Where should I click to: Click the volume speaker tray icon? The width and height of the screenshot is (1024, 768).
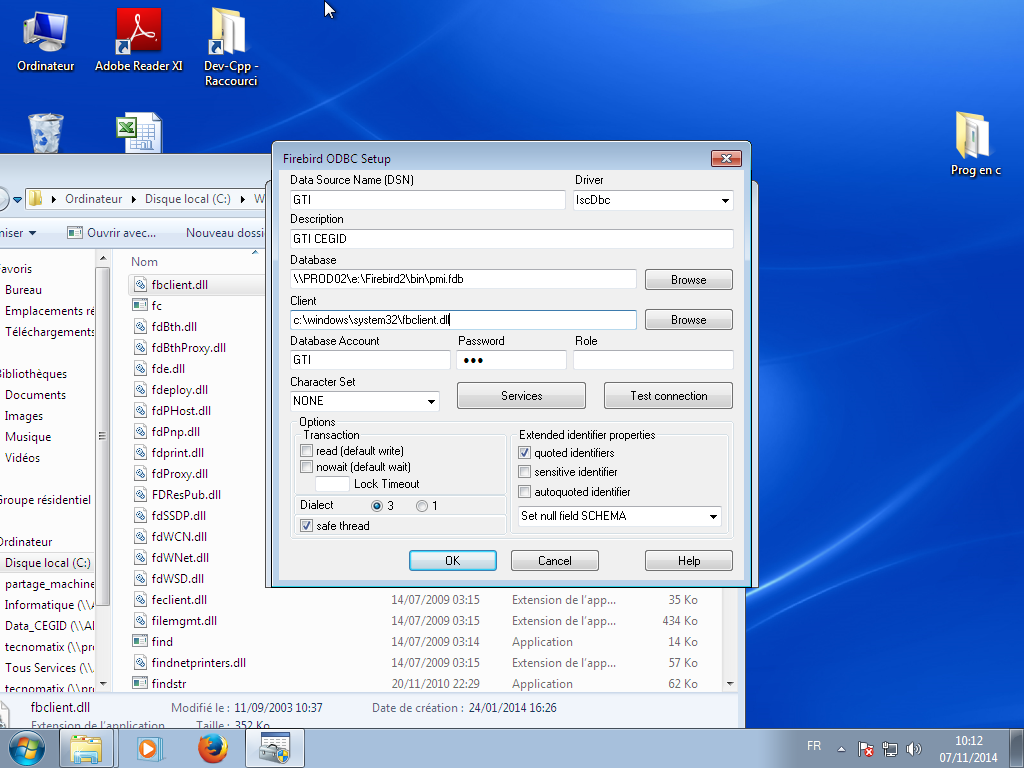(914, 749)
